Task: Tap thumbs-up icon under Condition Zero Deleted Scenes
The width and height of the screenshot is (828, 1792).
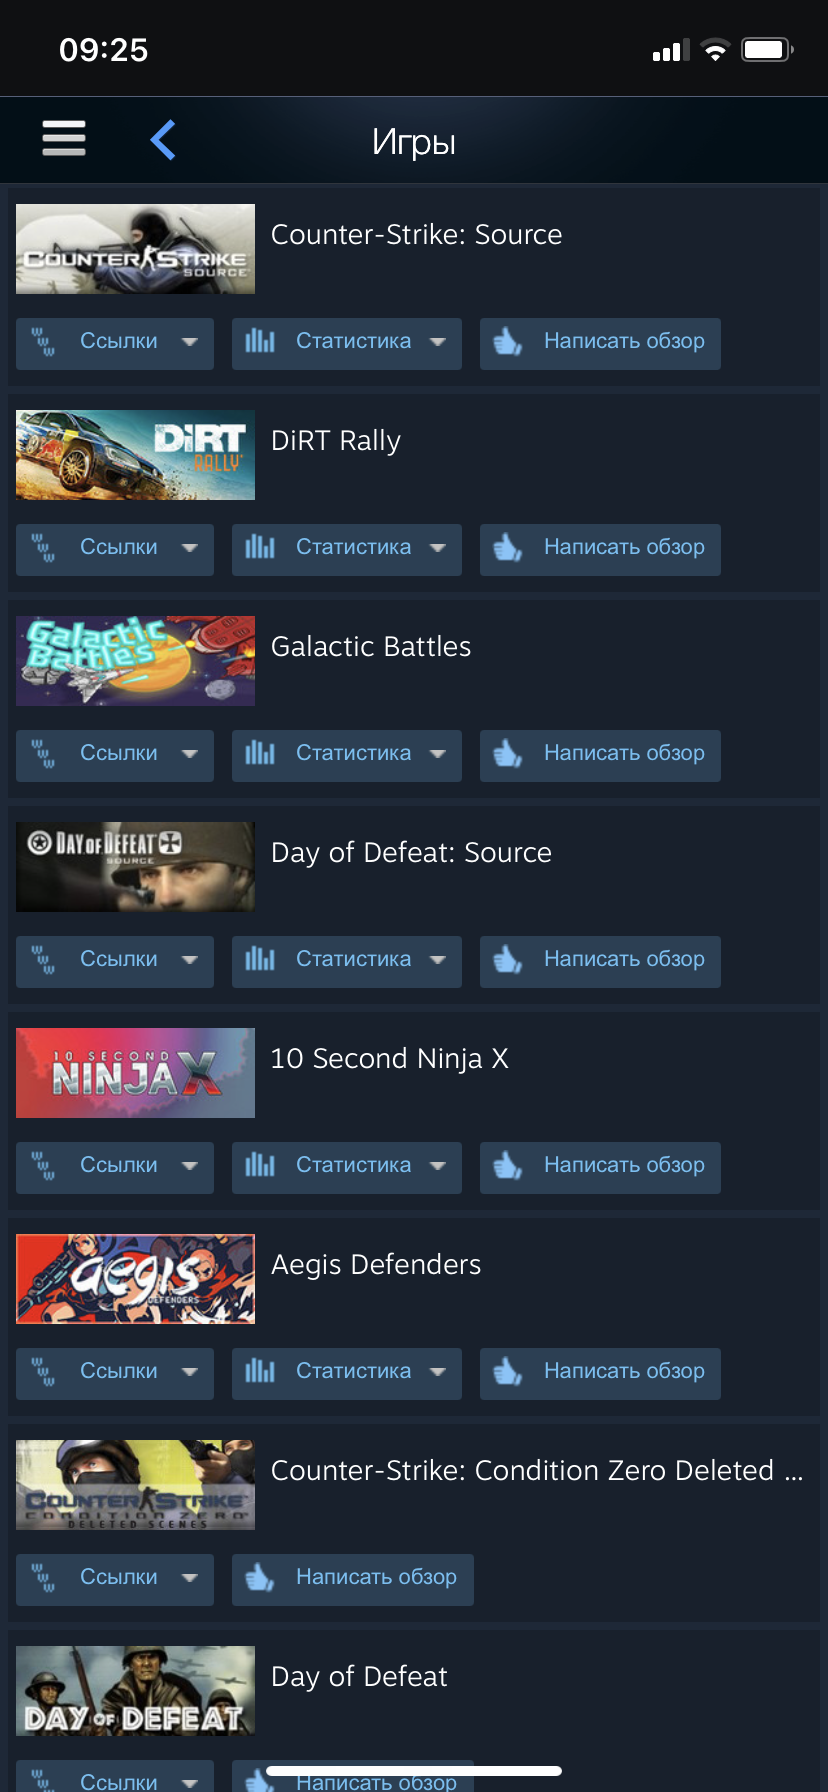Action: point(260,1578)
